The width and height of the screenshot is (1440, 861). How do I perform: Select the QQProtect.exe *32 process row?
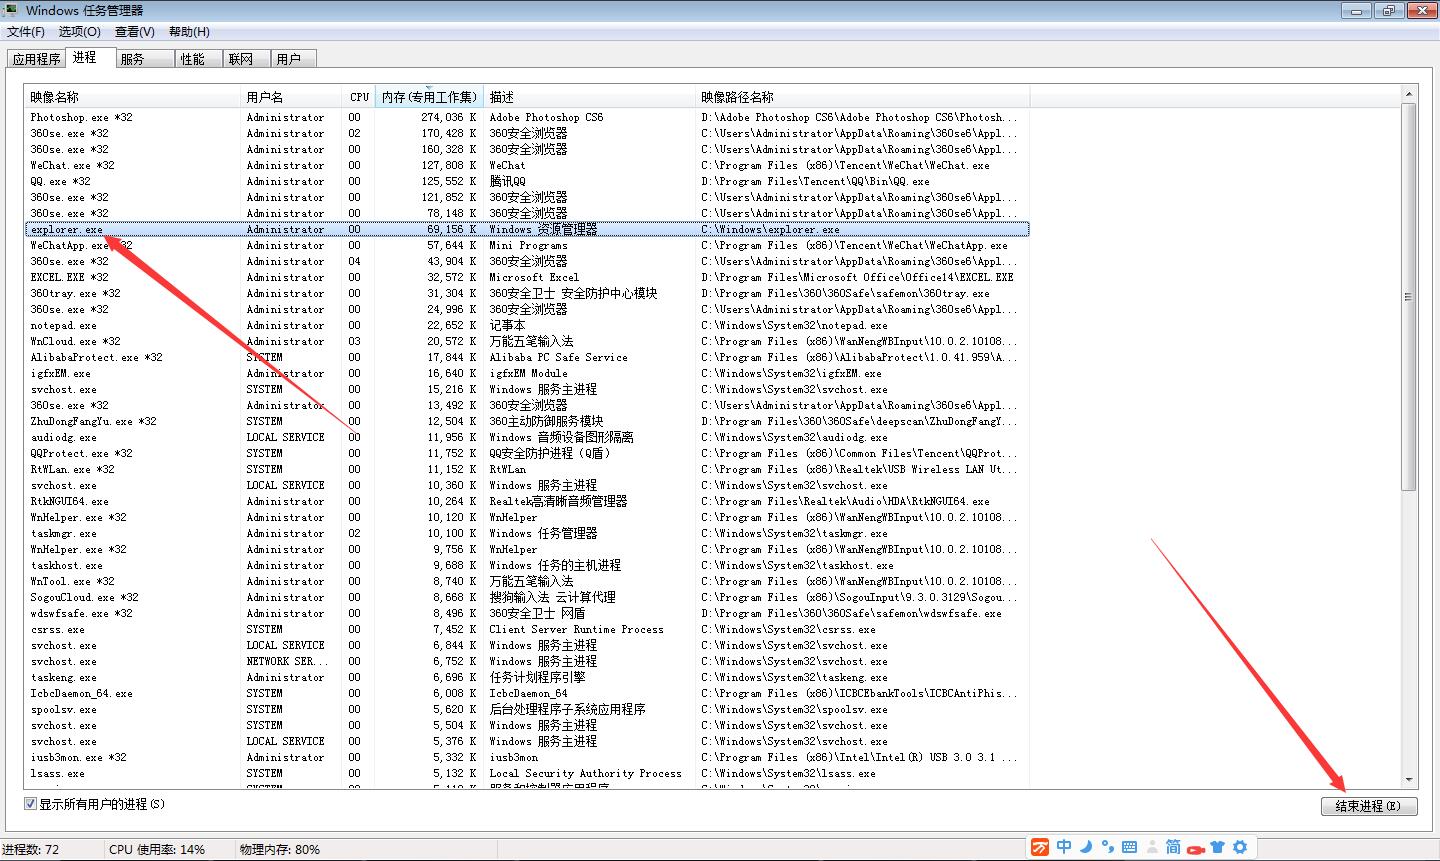(x=527, y=453)
